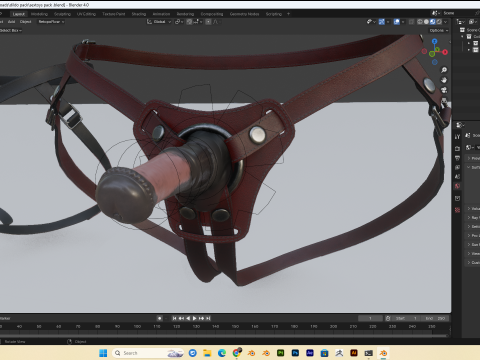Add a new workspace with plus button

click(288, 14)
